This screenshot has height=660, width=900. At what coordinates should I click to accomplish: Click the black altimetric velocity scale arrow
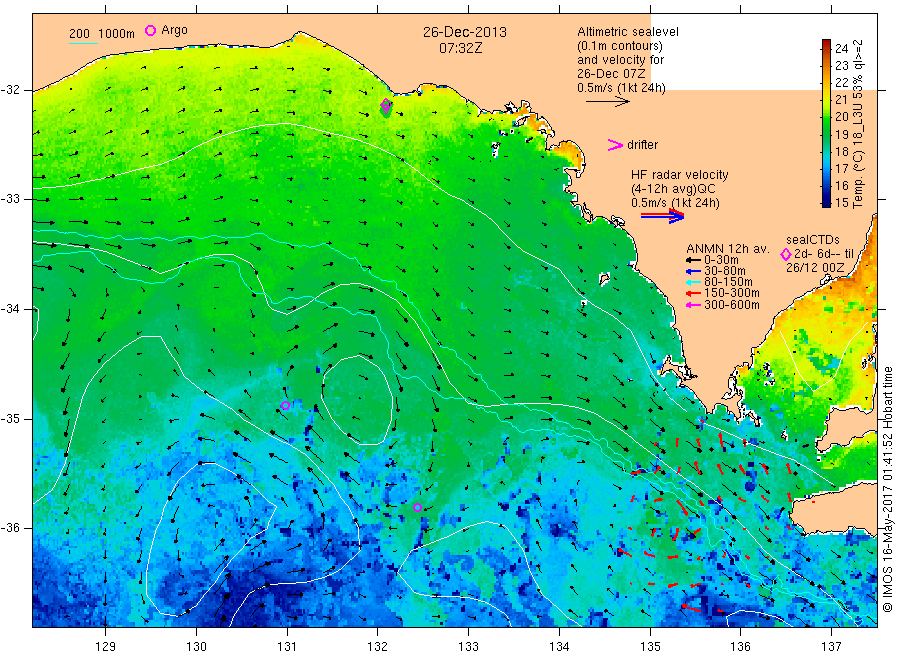click(x=608, y=102)
